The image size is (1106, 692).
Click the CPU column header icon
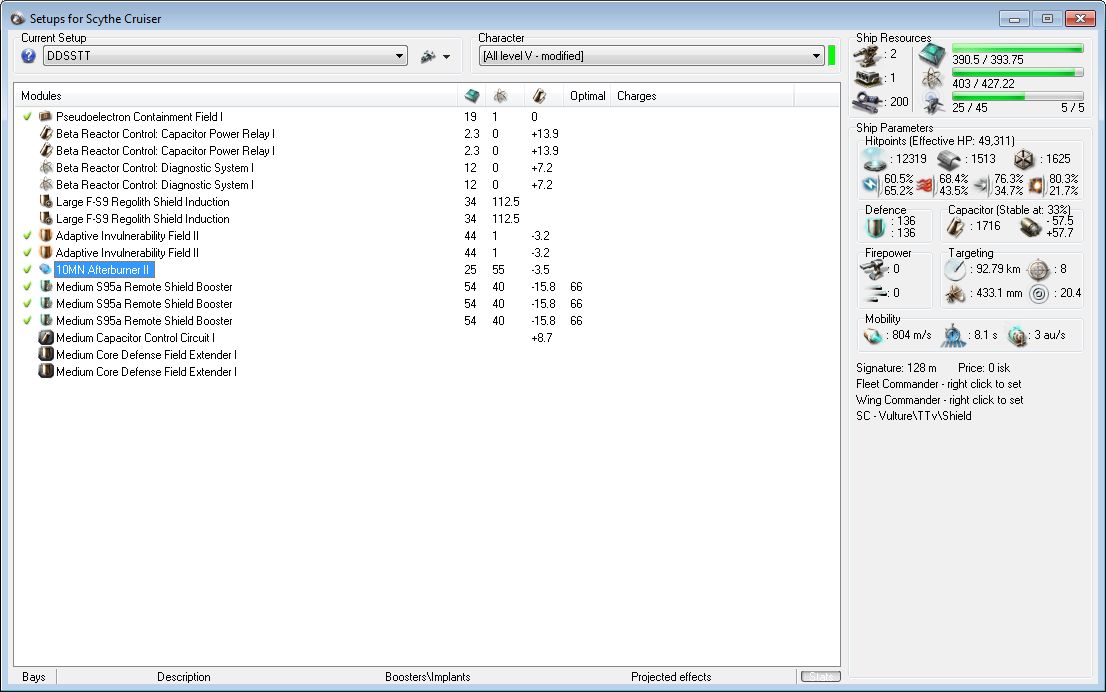[x=472, y=95]
